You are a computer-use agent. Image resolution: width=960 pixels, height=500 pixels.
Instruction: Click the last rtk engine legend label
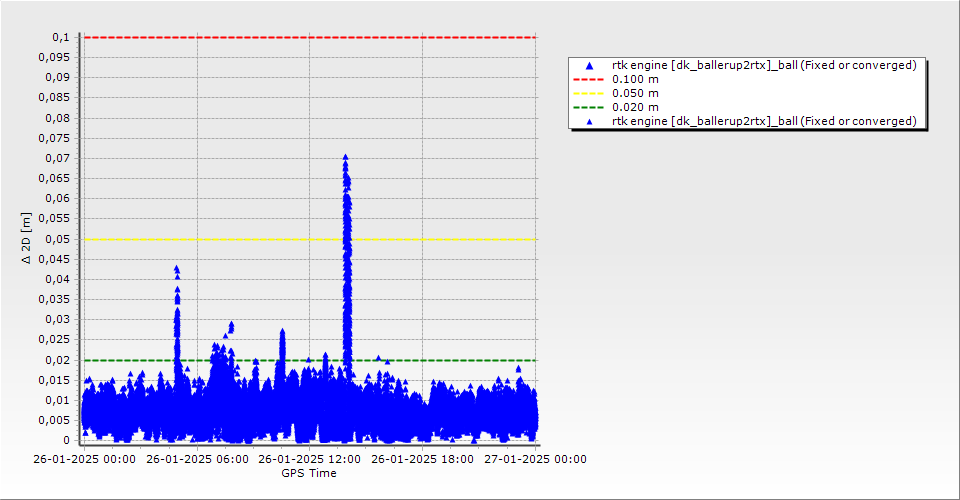[x=764, y=121]
